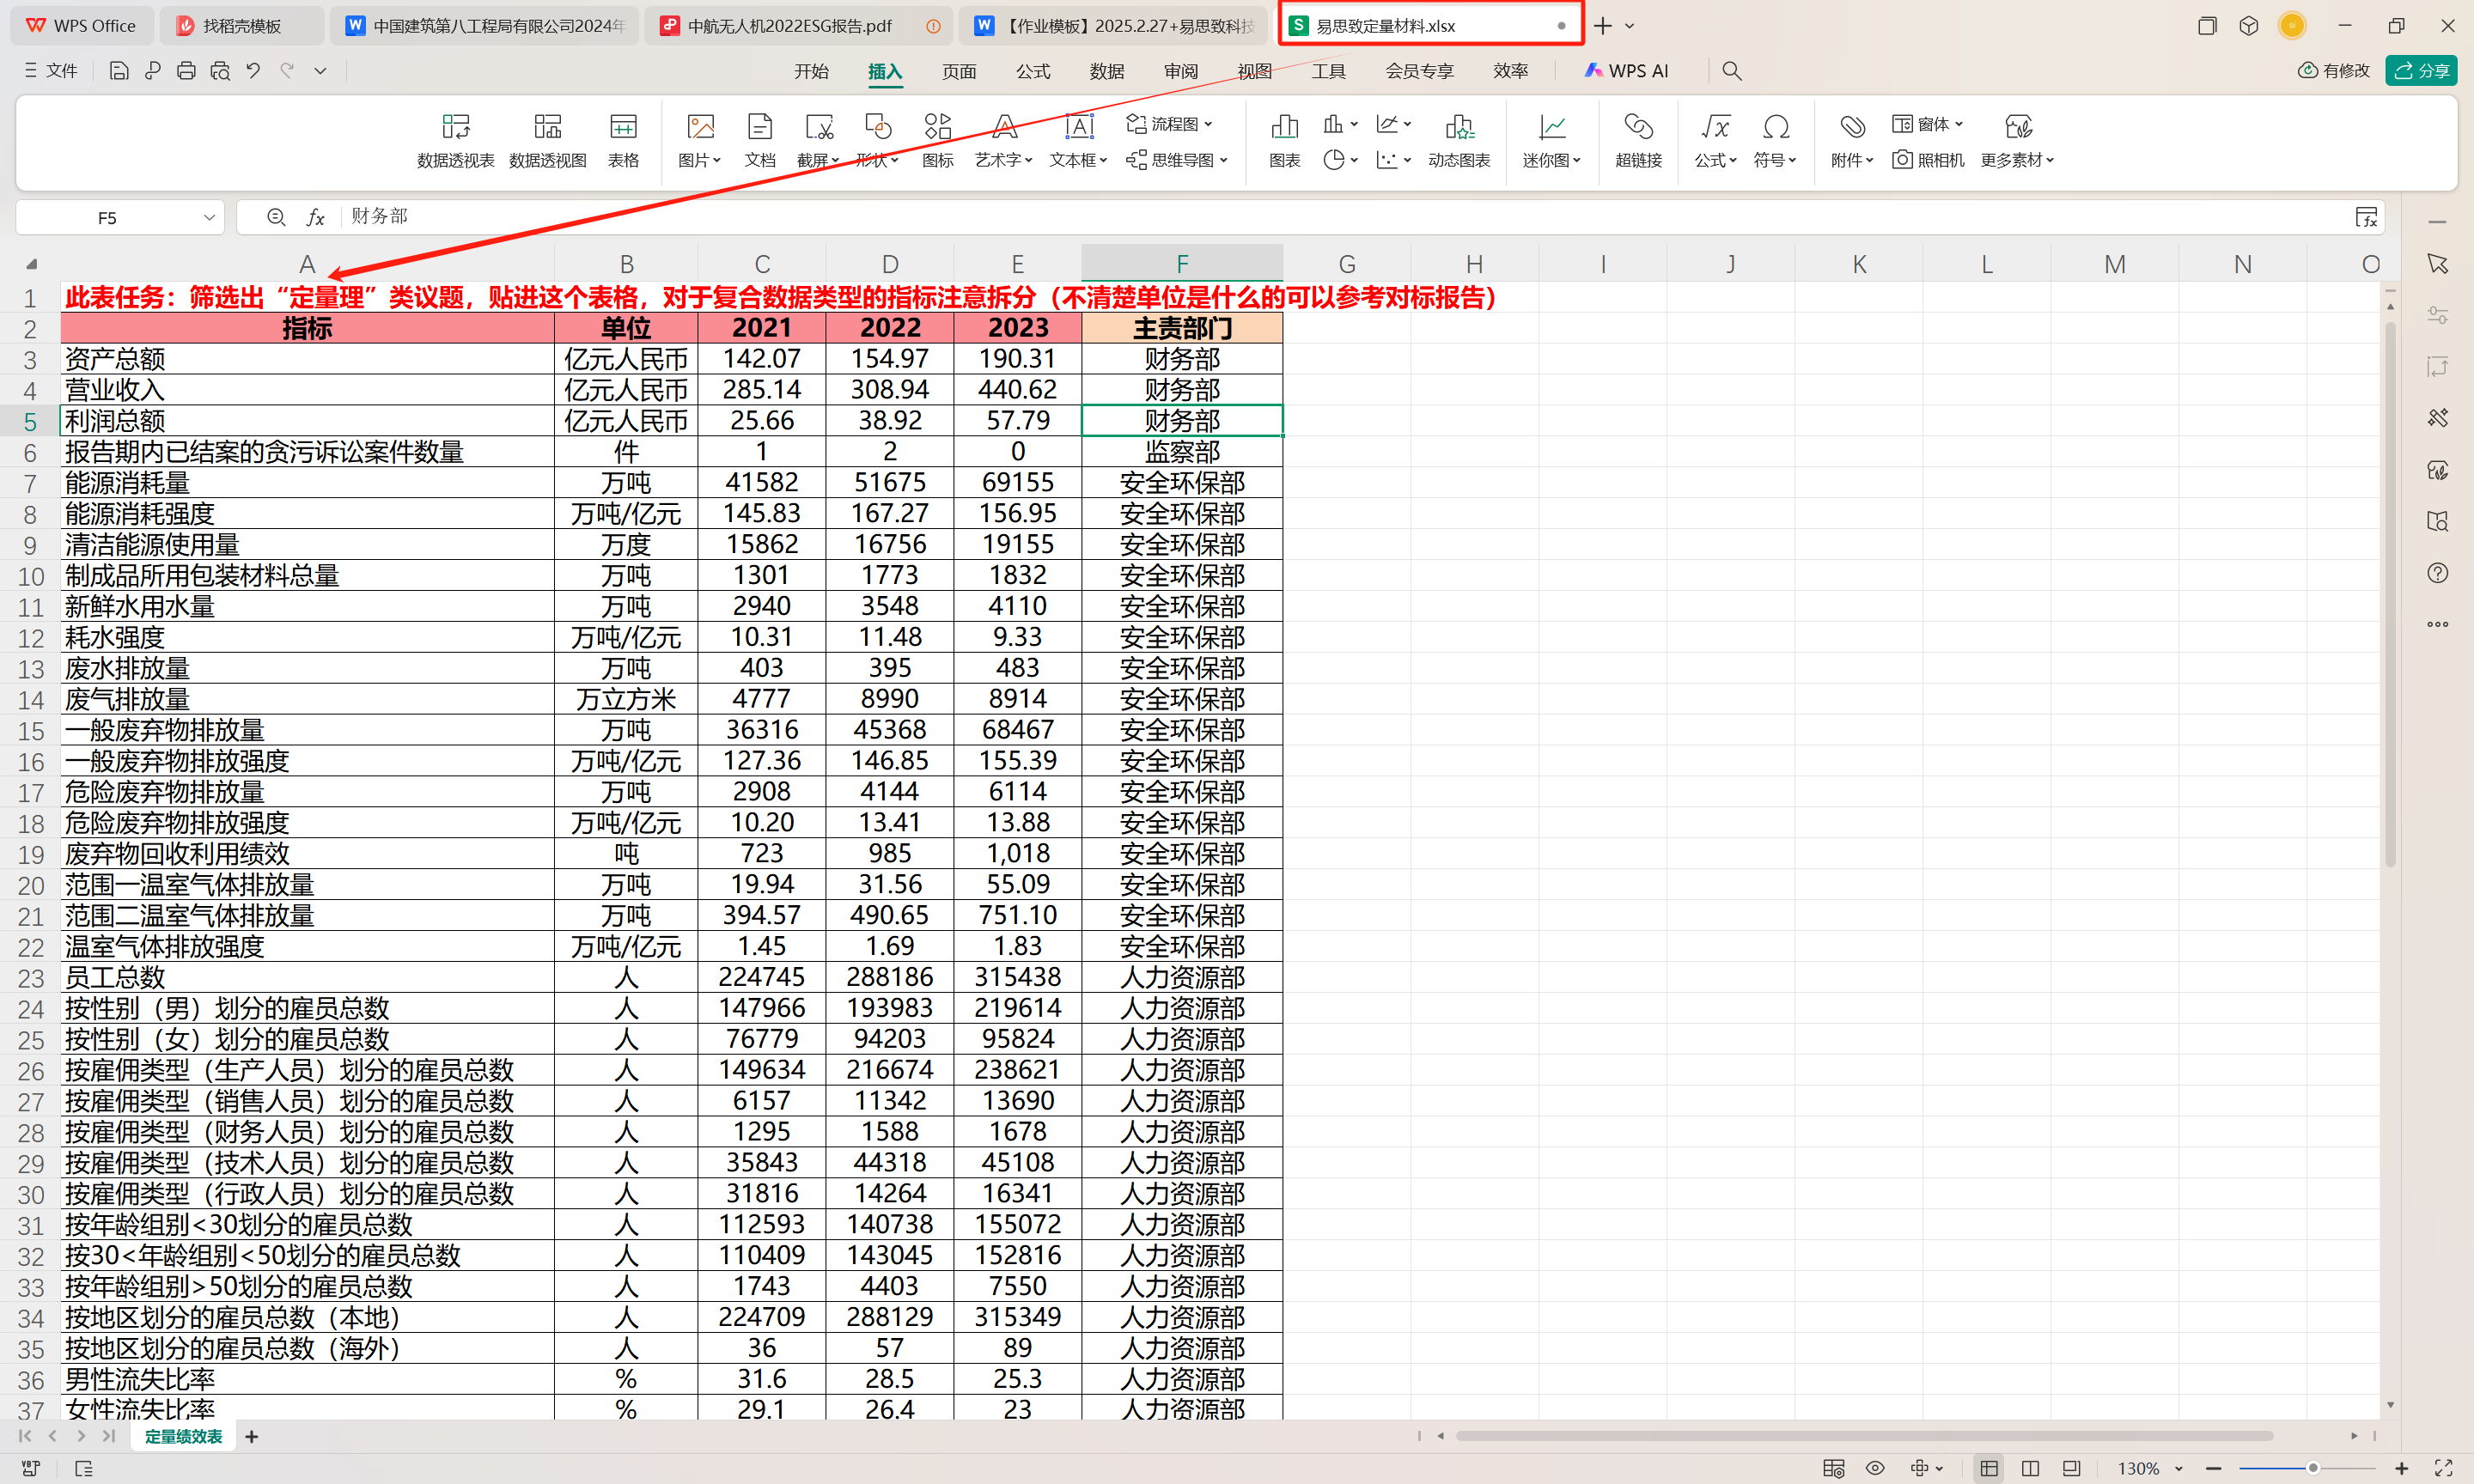Insert a pivot chart (数据透视图)
Viewport: 2474px width, 1484px height.
pos(547,140)
